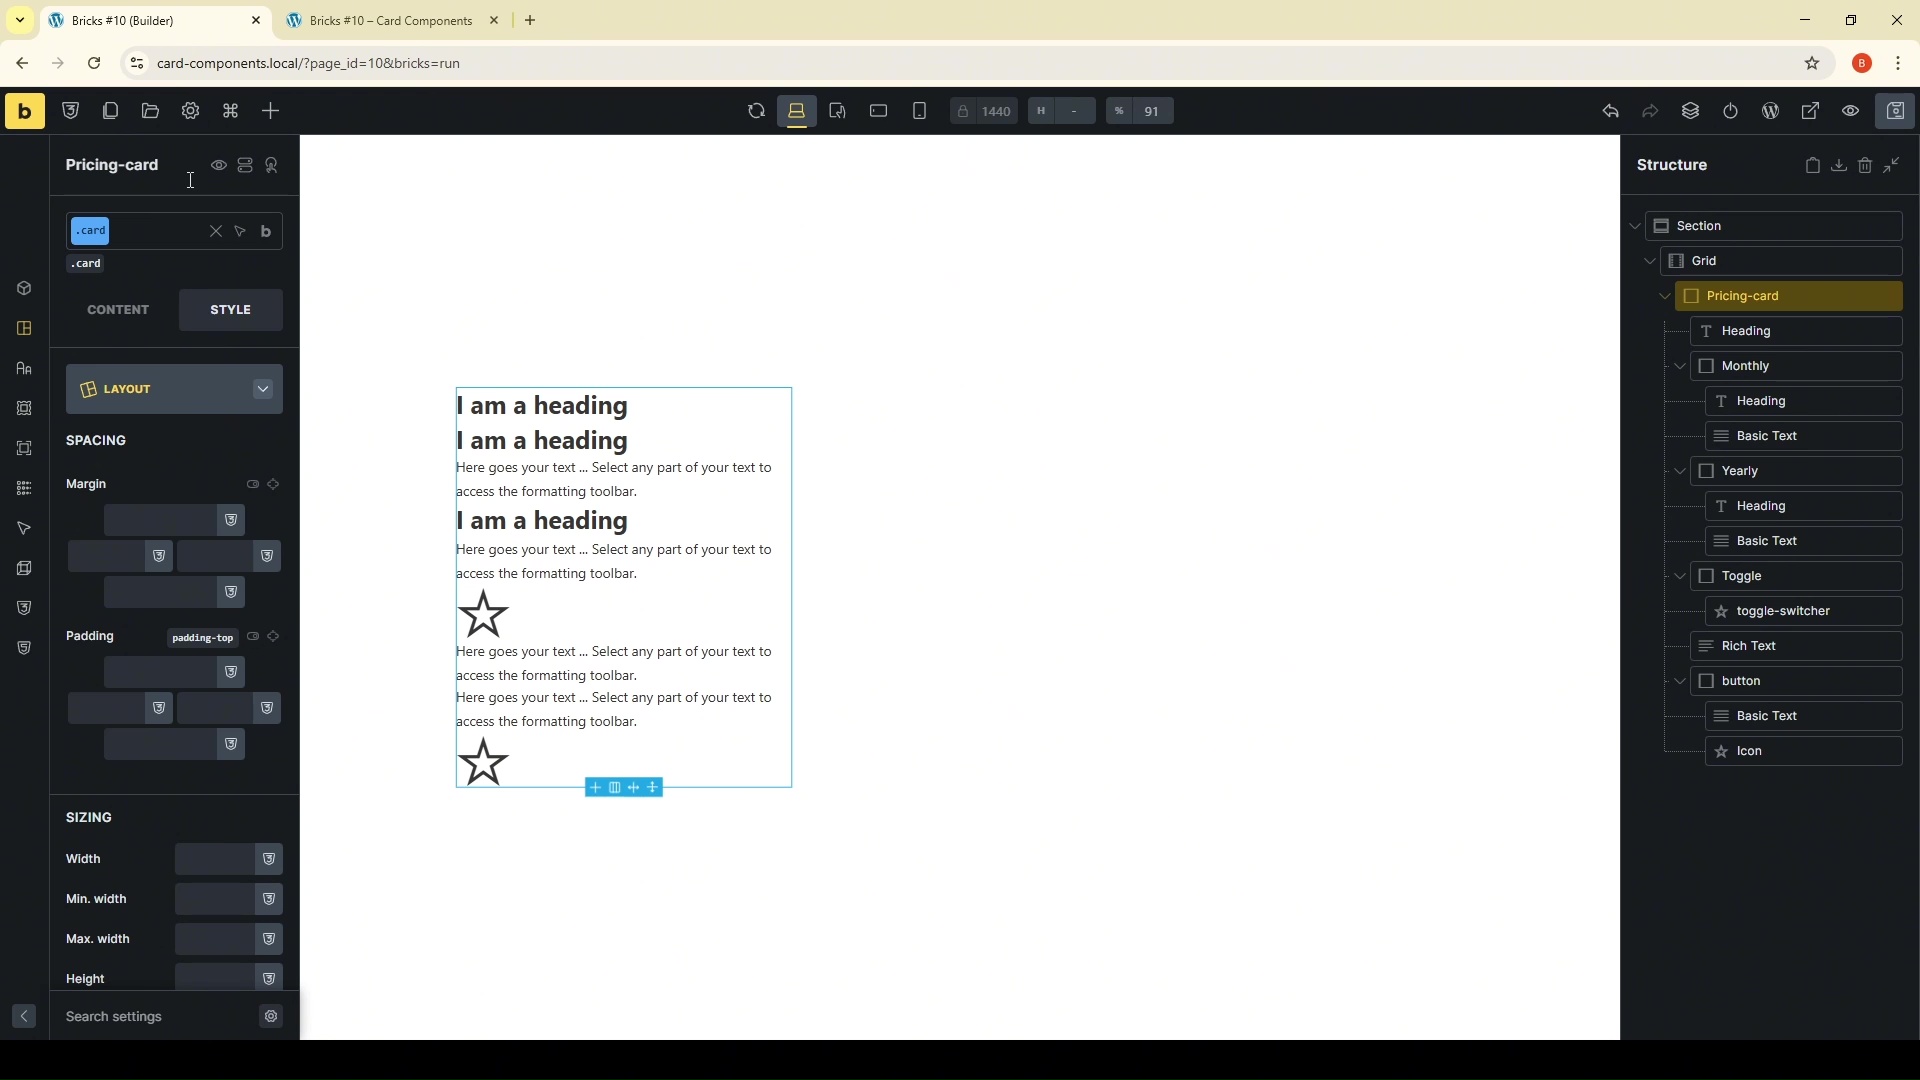The width and height of the screenshot is (1920, 1080).
Task: Open revisions layers icon
Action: [1690, 111]
